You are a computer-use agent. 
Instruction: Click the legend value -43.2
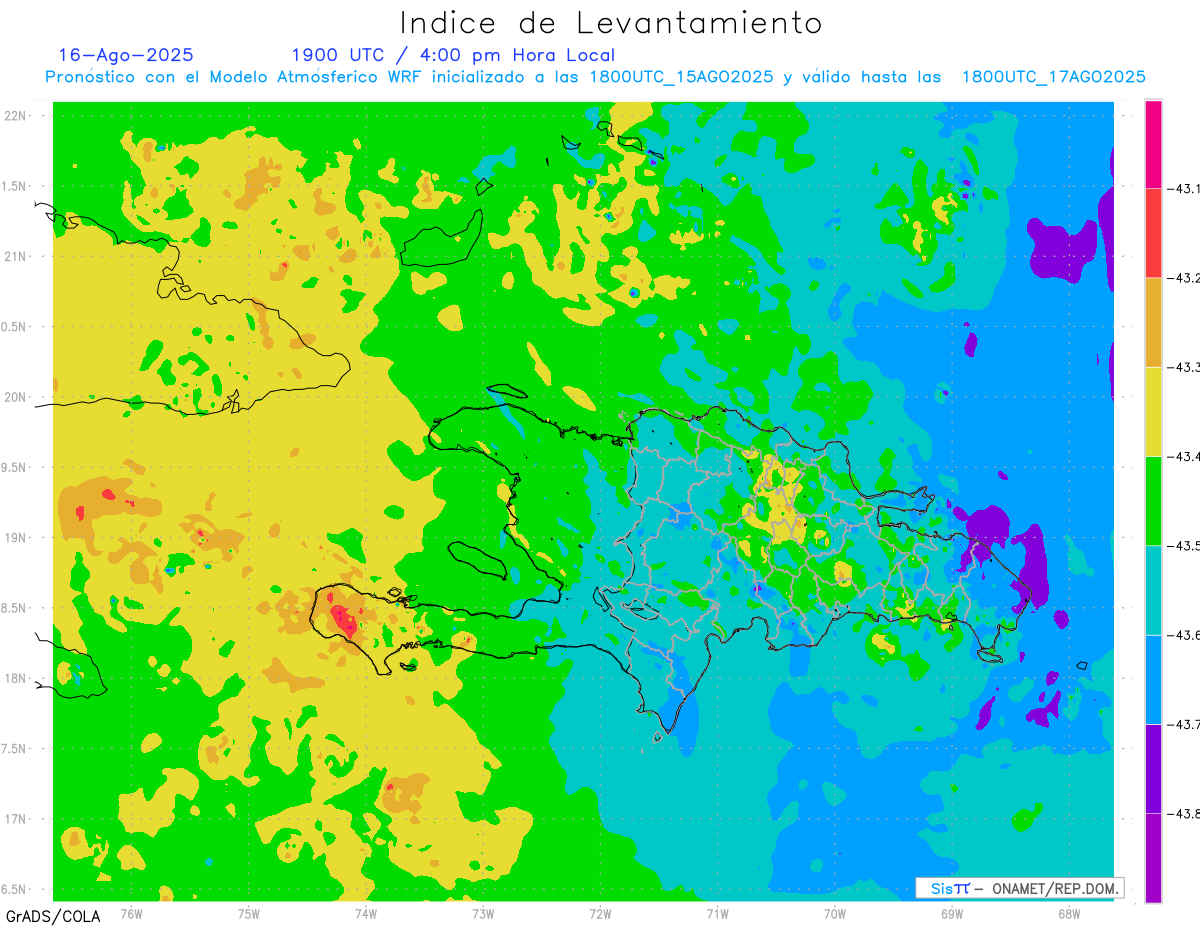click(1184, 278)
